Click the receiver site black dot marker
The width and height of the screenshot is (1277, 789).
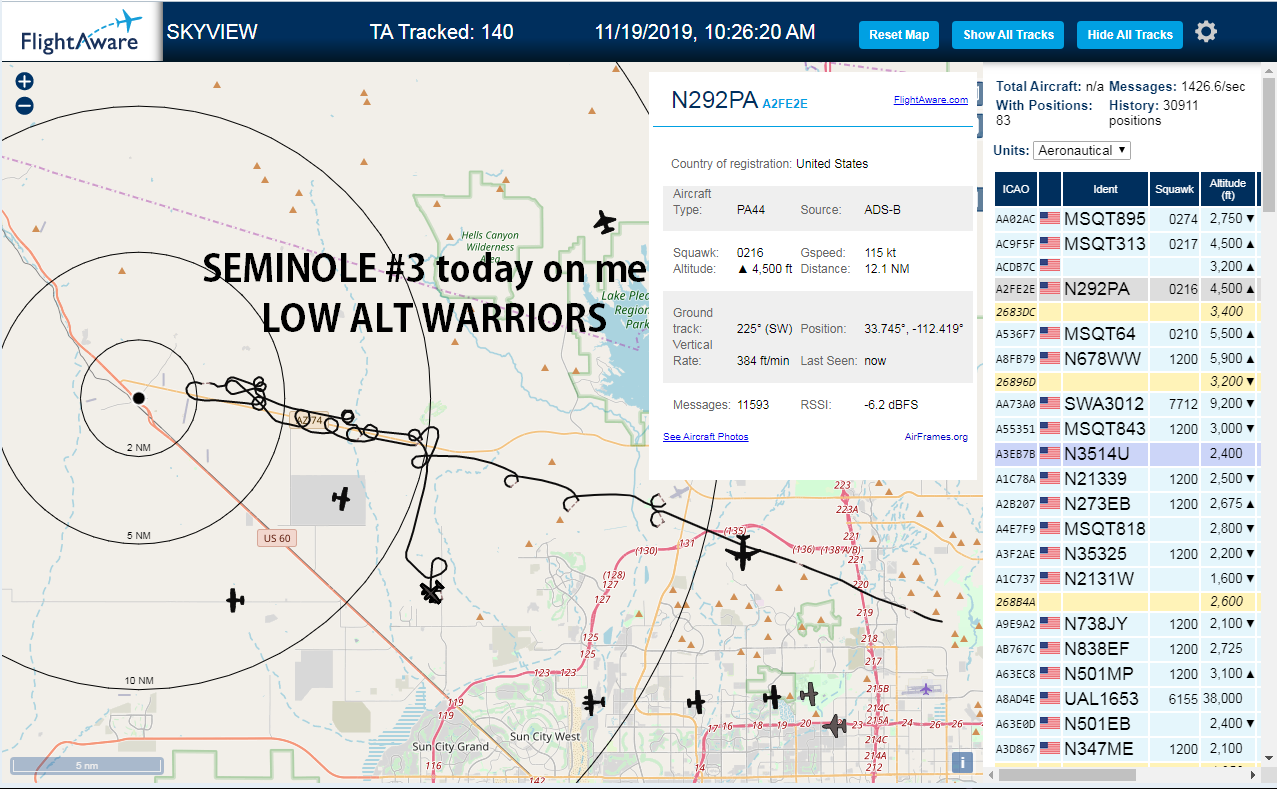[x=139, y=398]
